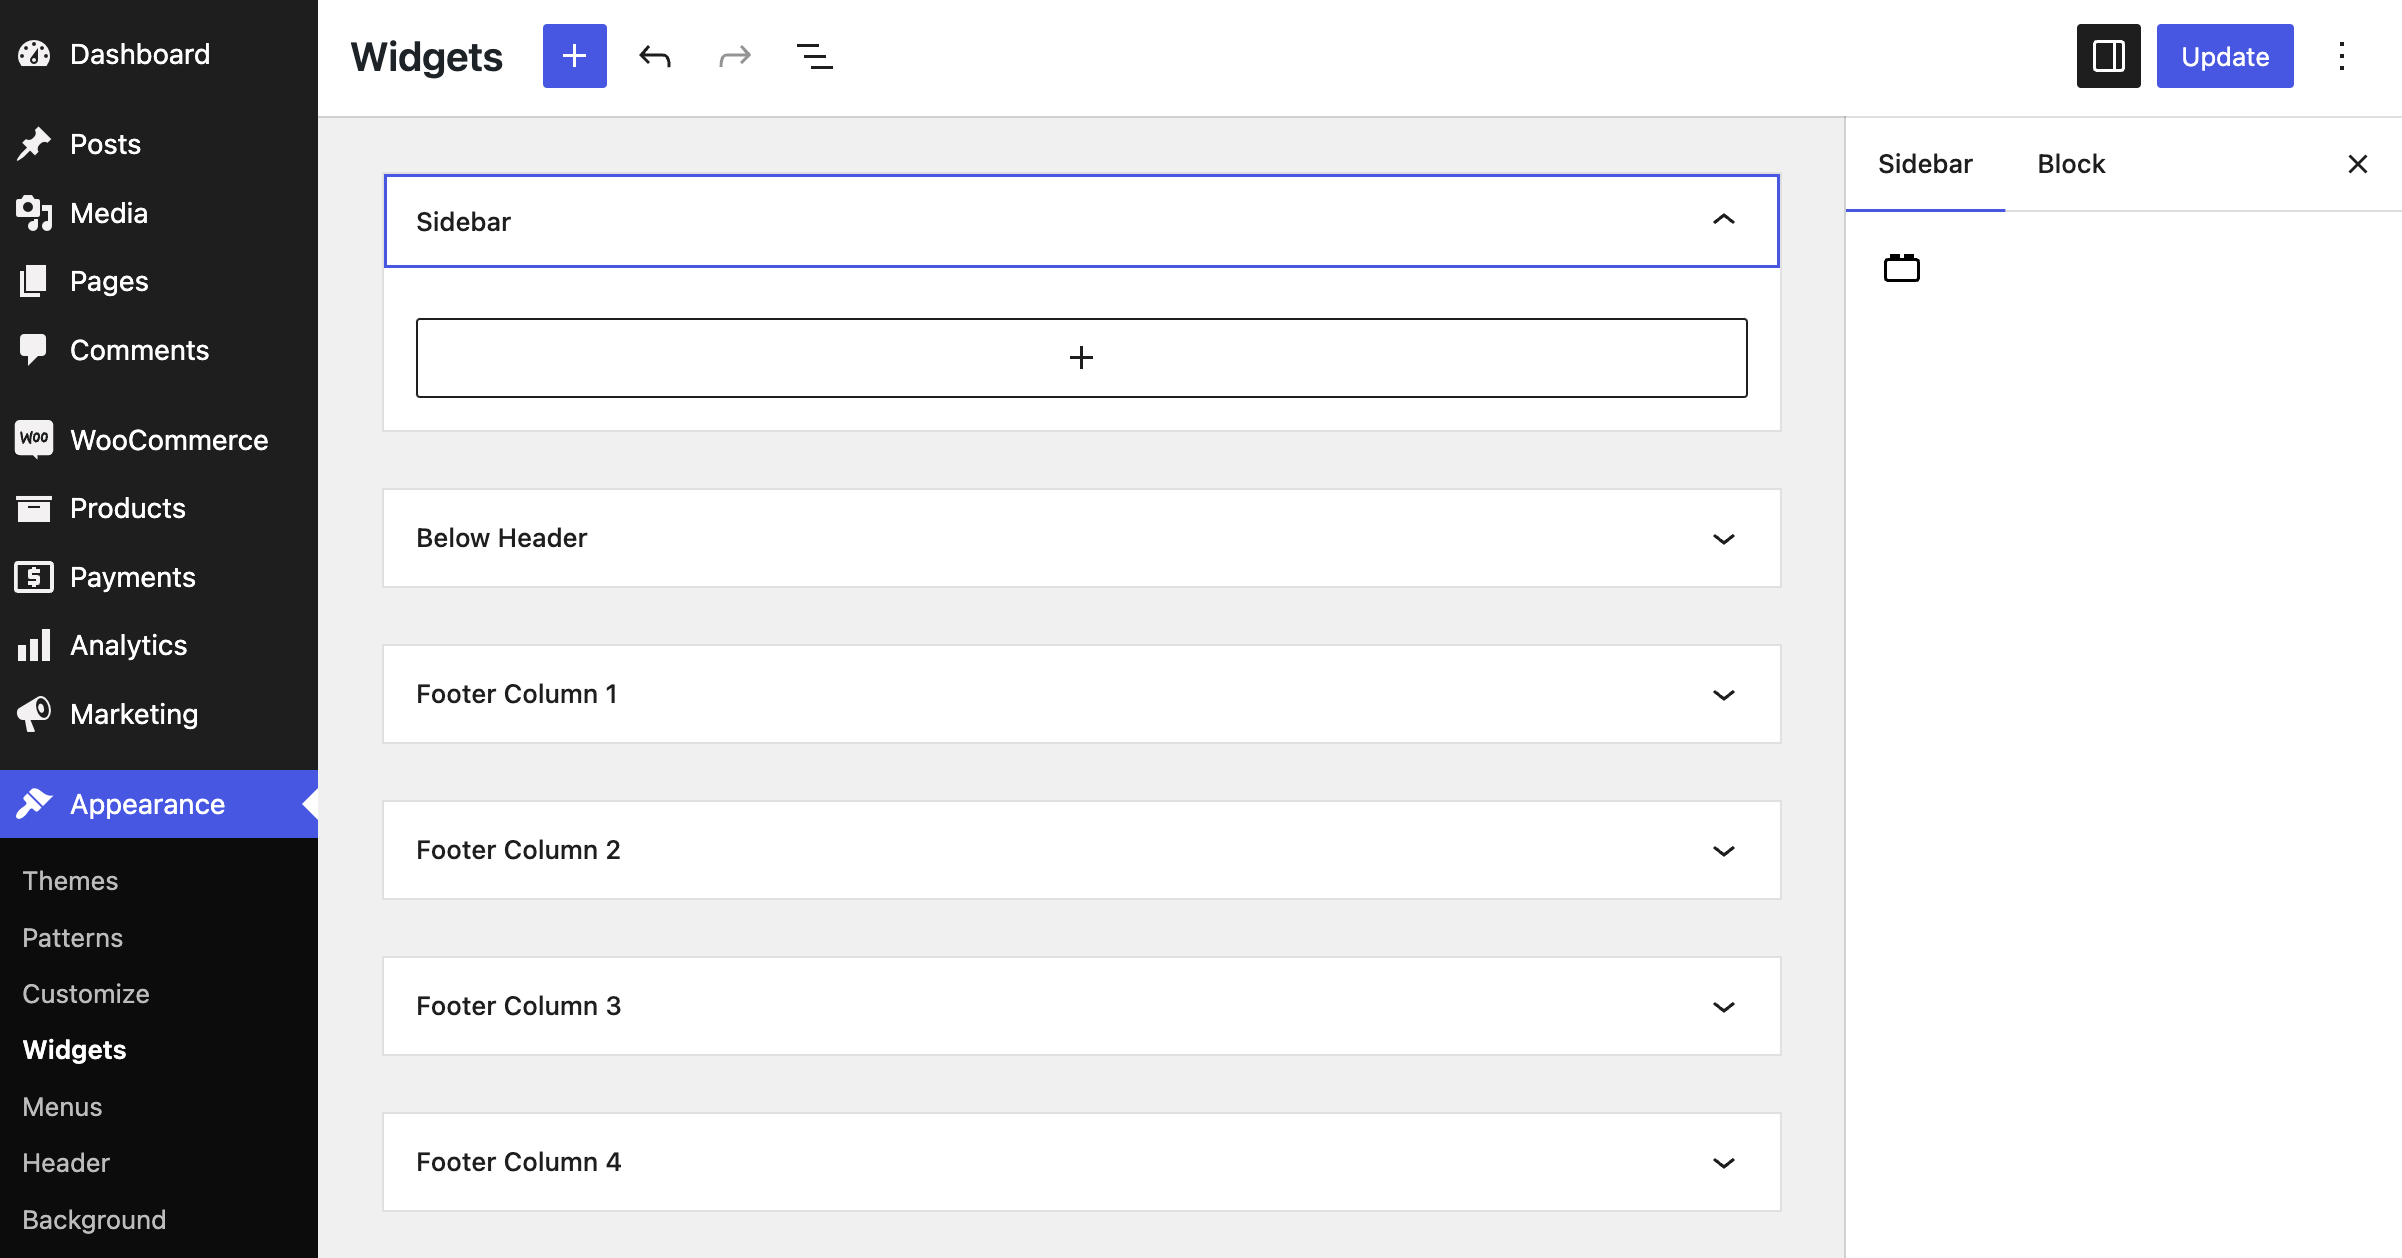This screenshot has height=1258, width=2402.
Task: Collapse the expanded Sidebar widget area
Action: [1724, 220]
